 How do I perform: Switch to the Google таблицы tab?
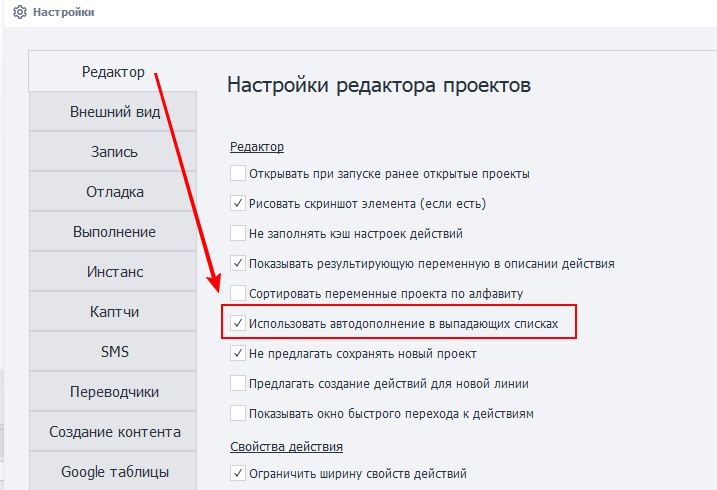coord(113,471)
